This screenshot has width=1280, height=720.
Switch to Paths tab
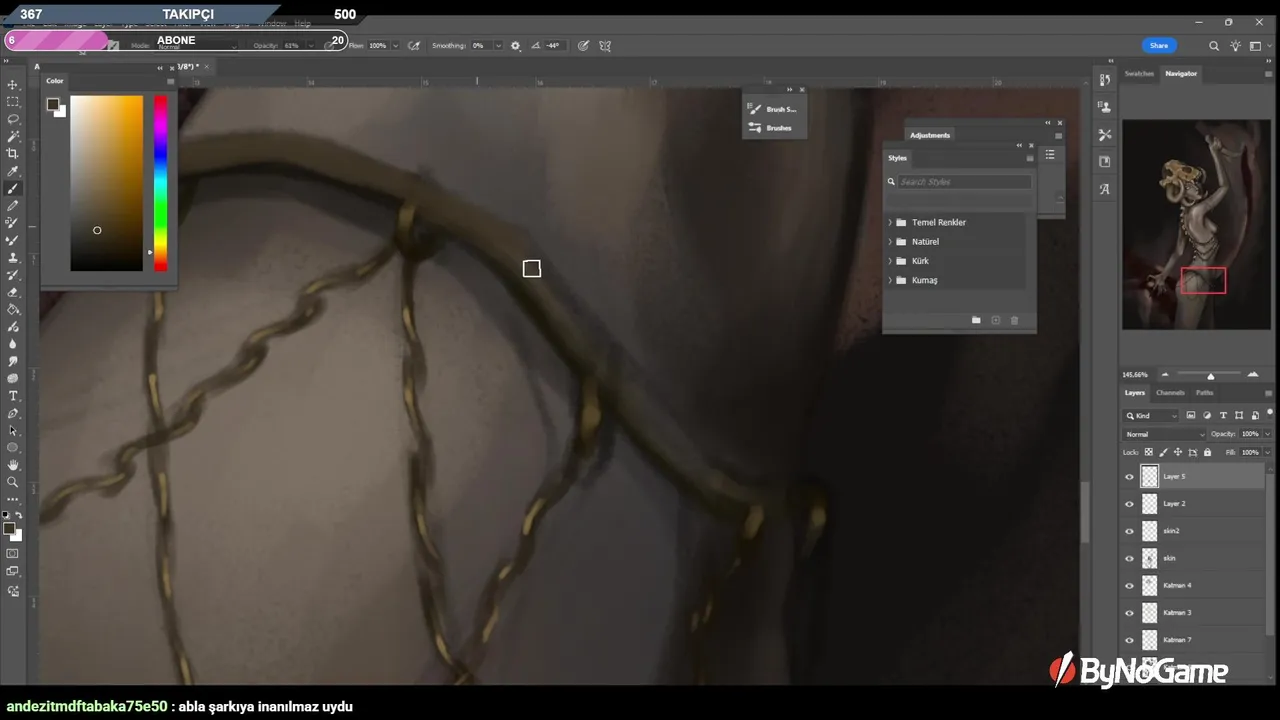tap(1204, 392)
